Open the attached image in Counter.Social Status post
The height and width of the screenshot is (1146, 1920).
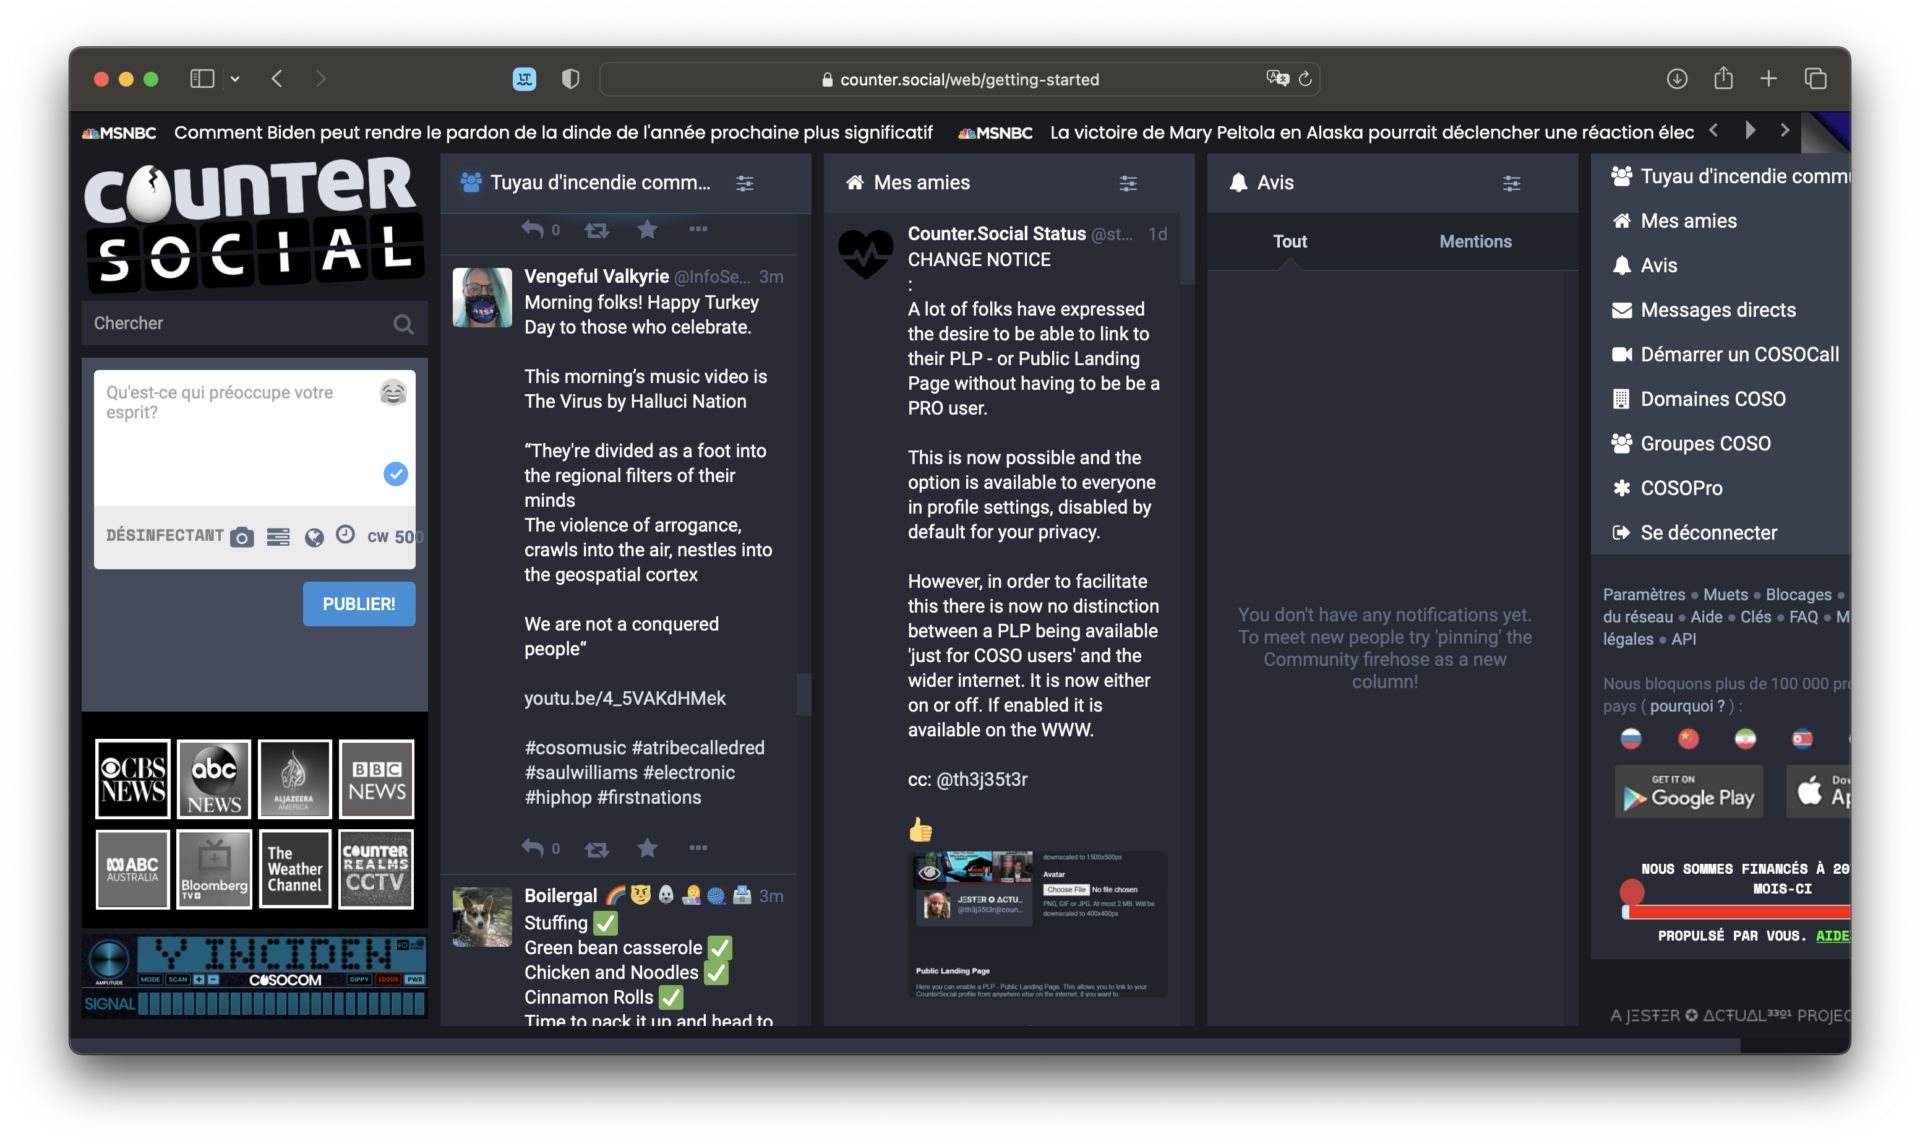click(1037, 924)
